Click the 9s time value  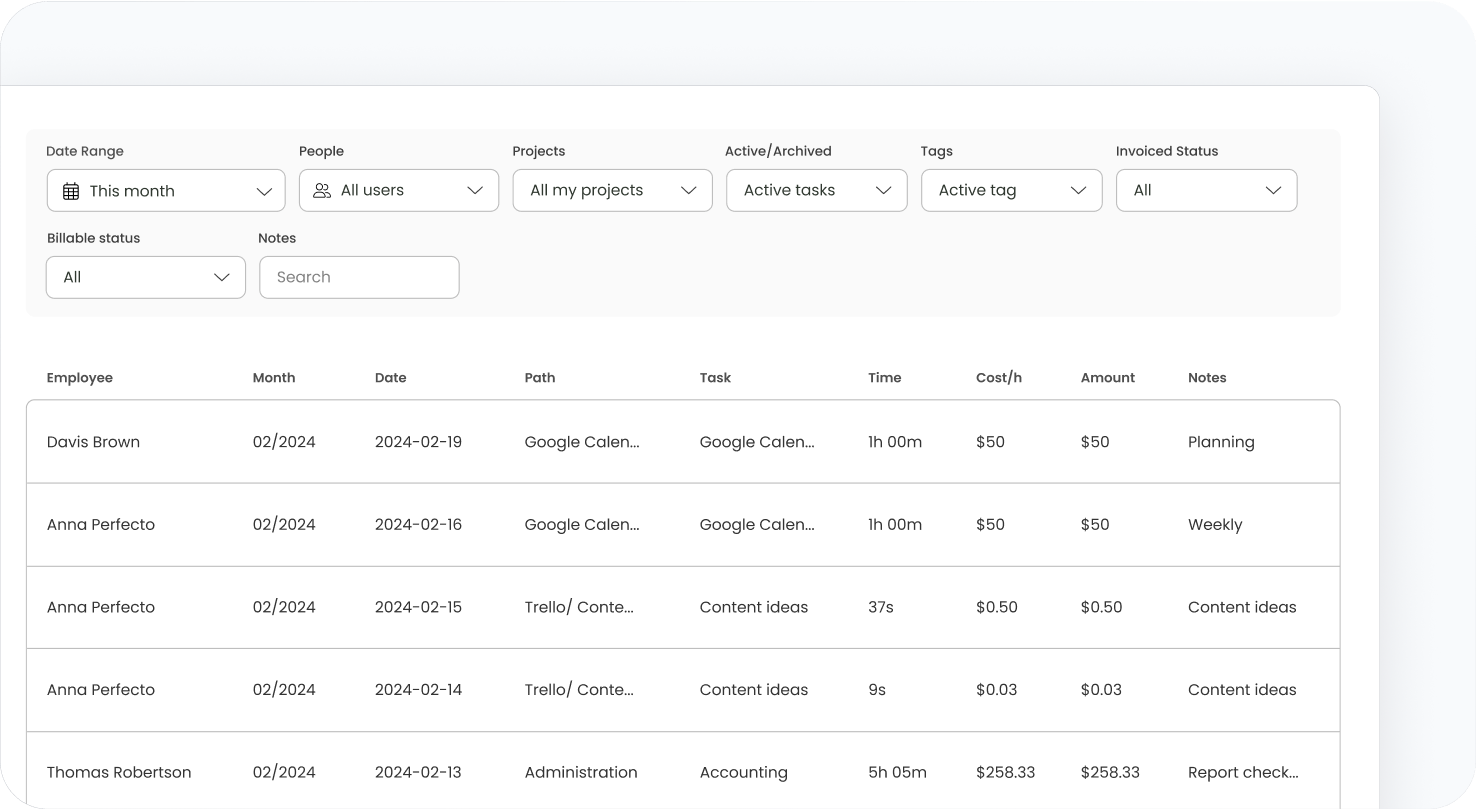877,690
